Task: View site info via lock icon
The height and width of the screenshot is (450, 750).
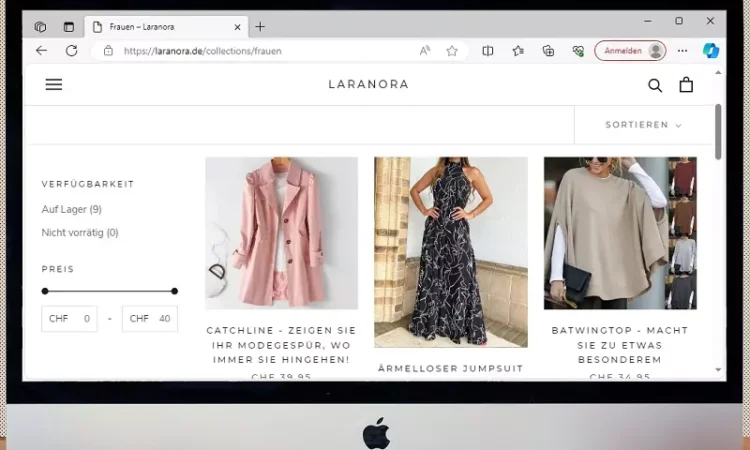Action: coord(109,51)
